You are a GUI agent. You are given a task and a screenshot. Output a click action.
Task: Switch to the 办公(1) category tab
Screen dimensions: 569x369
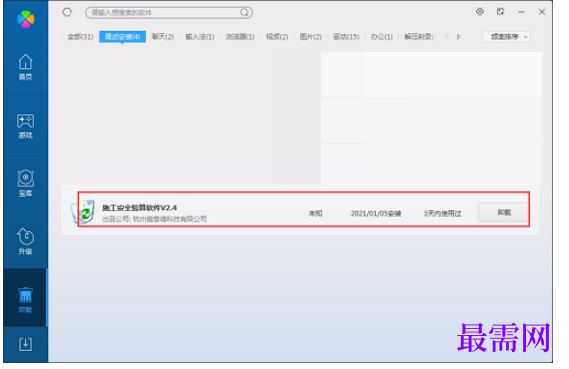tap(381, 37)
